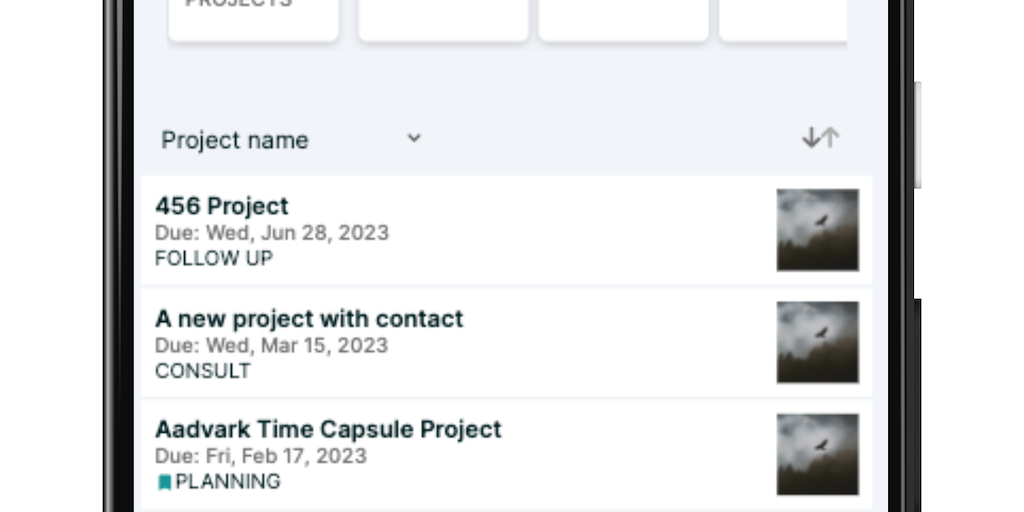Click the CONSULT status label
1024x512 pixels.
click(x=203, y=371)
